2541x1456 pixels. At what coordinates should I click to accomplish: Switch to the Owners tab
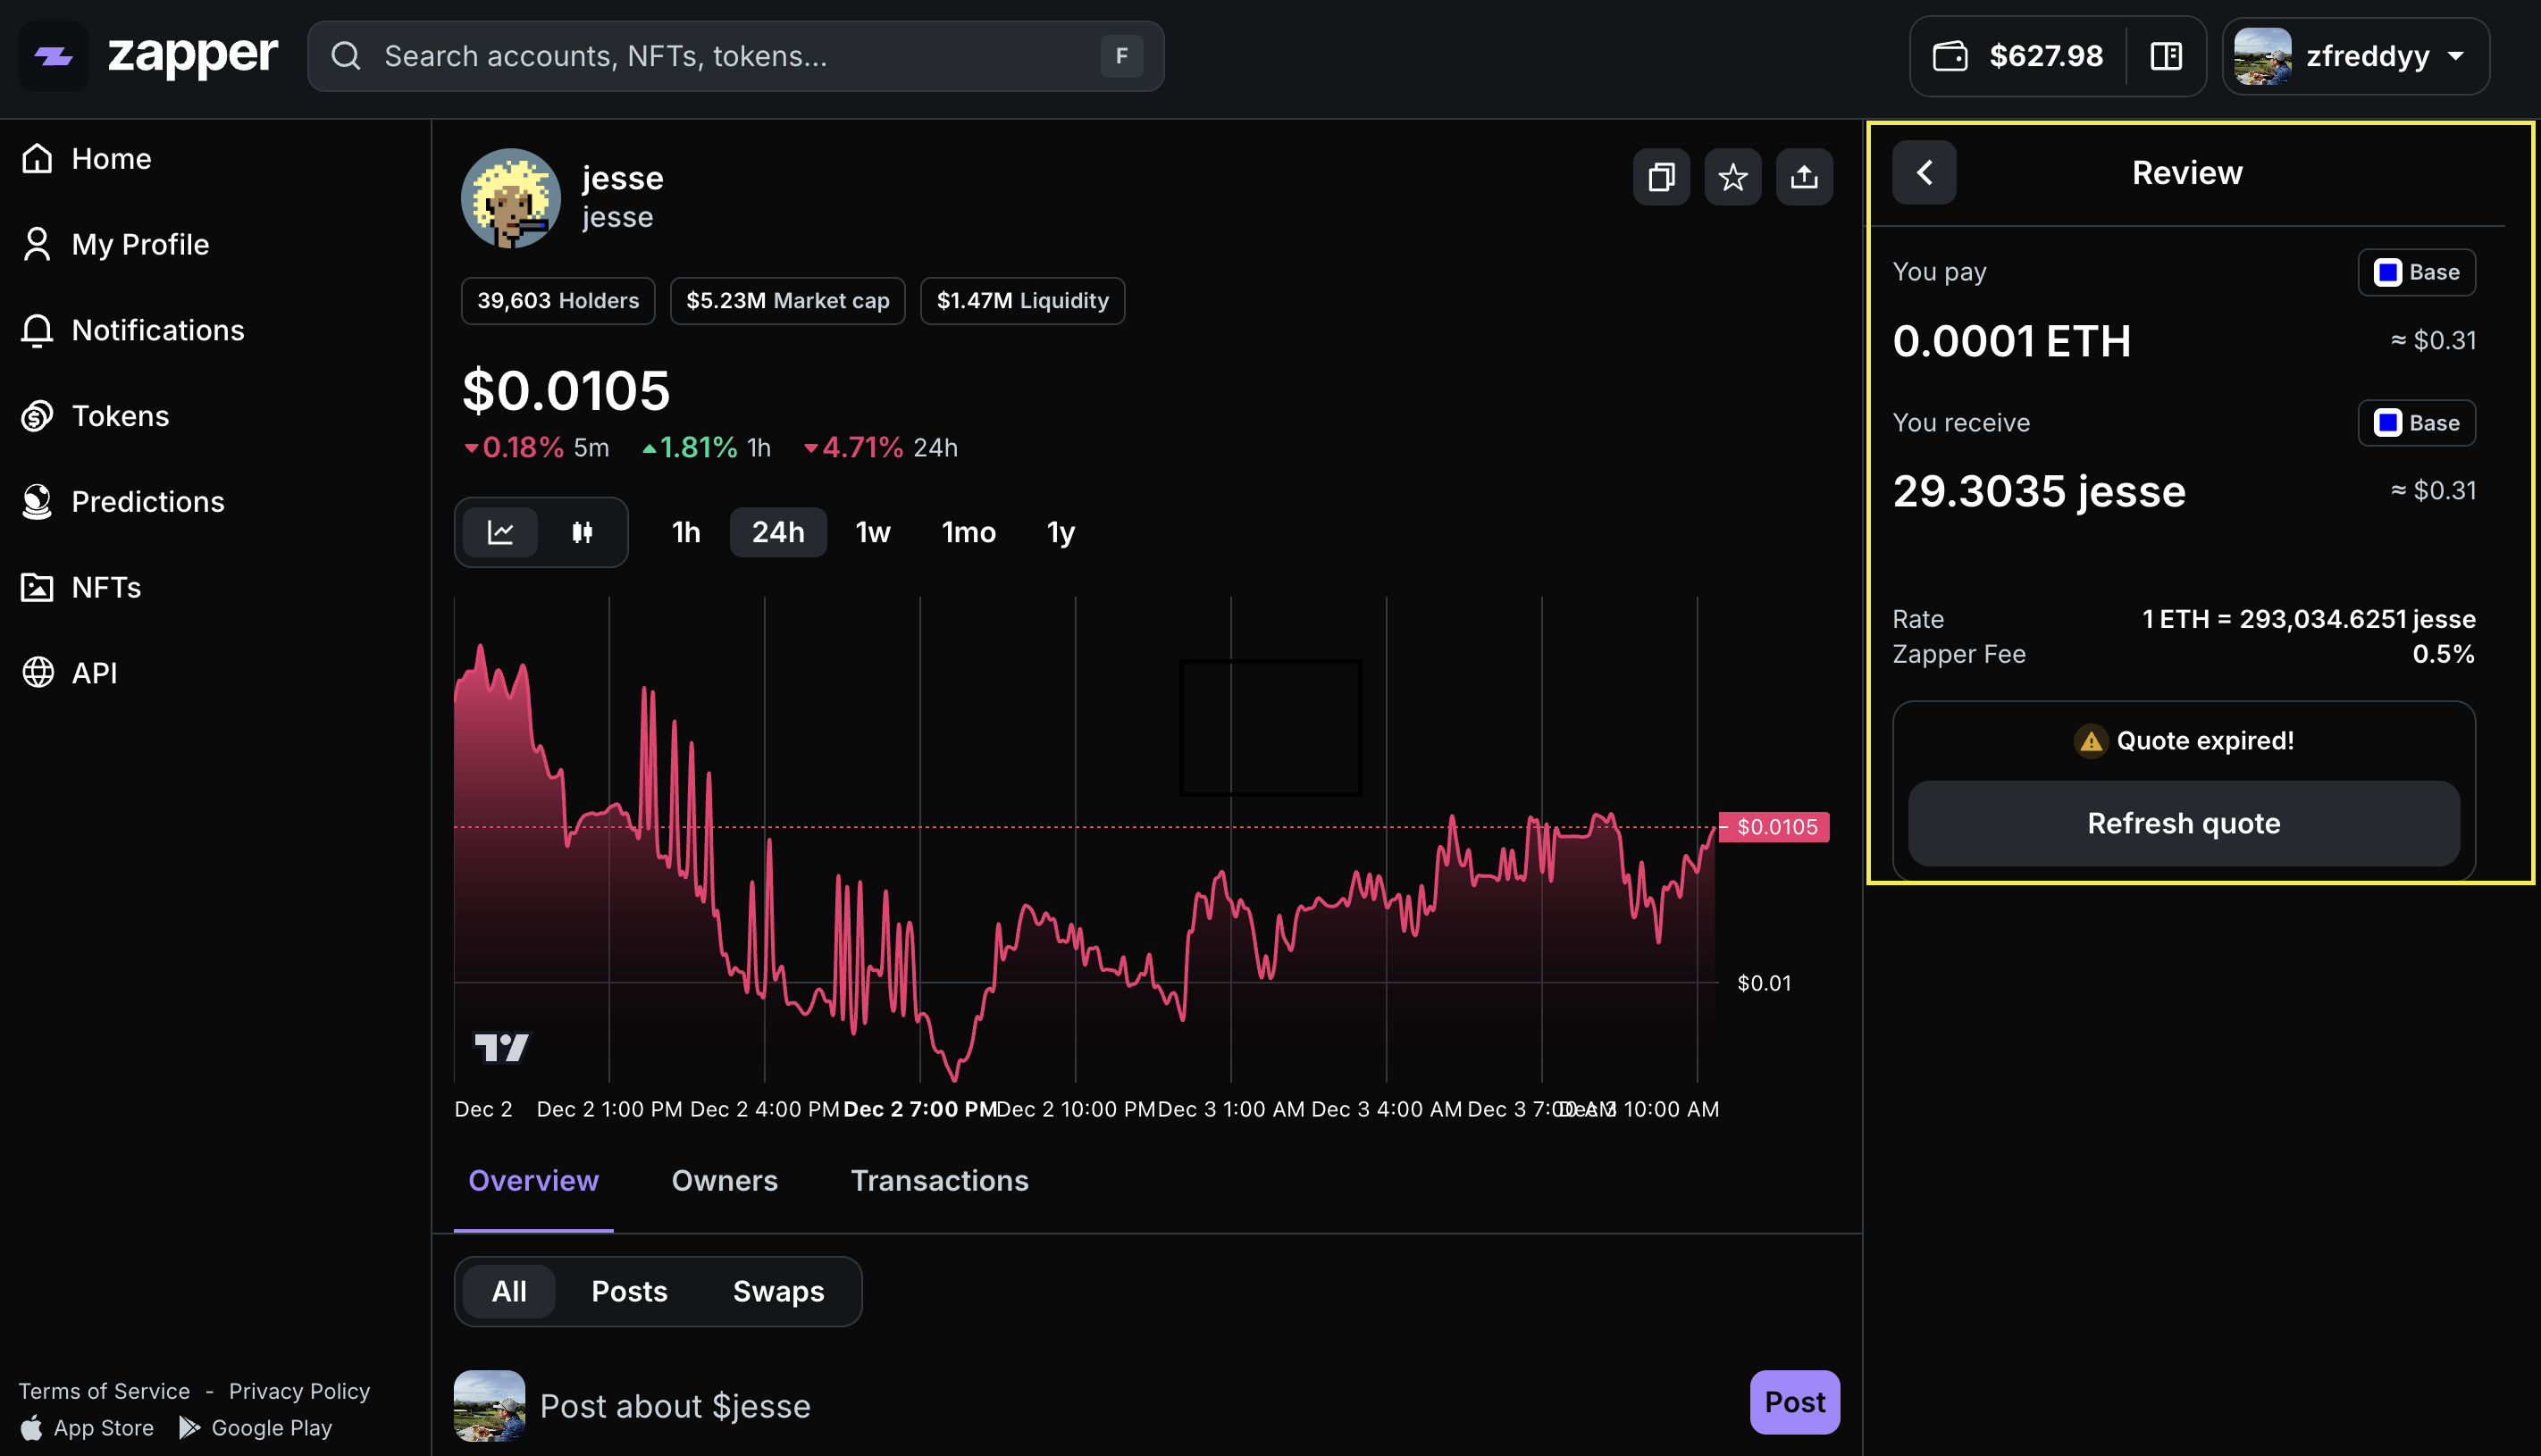click(x=724, y=1181)
